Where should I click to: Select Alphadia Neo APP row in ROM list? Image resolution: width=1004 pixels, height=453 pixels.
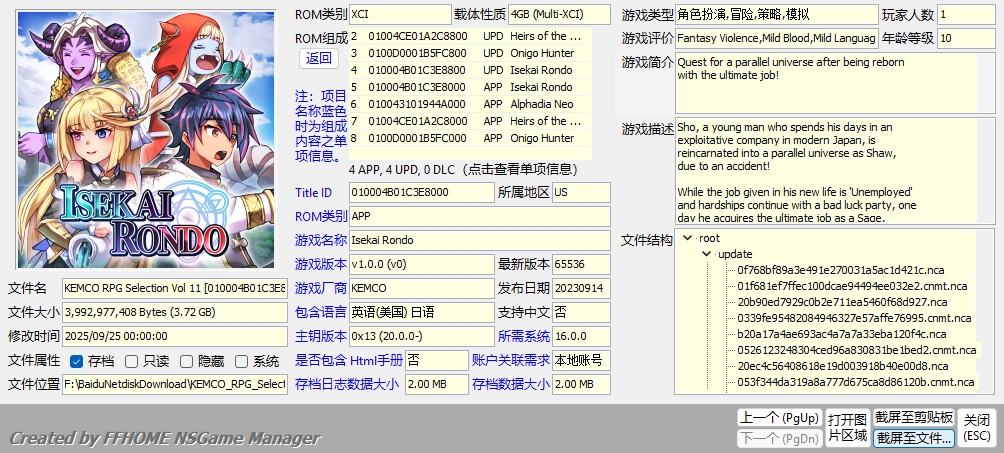470,104
